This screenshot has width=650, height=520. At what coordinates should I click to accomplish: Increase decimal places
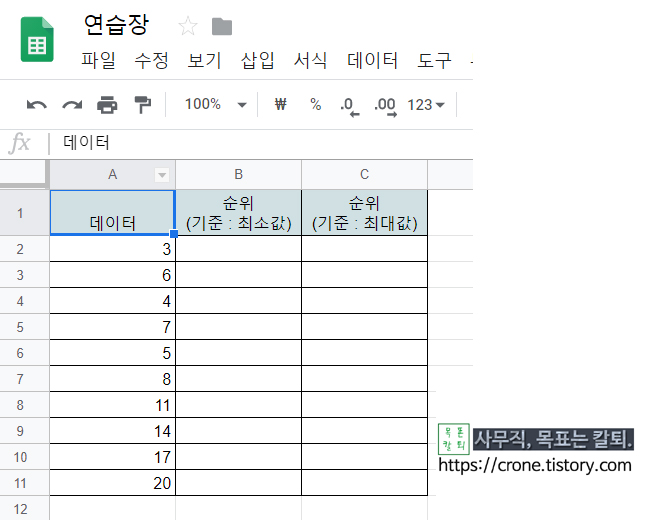coord(386,107)
